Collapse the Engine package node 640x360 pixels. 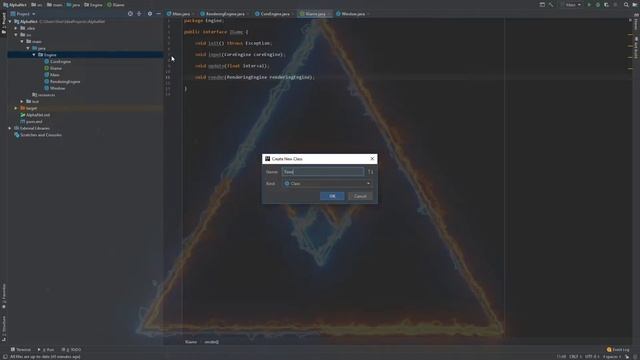(x=34, y=55)
